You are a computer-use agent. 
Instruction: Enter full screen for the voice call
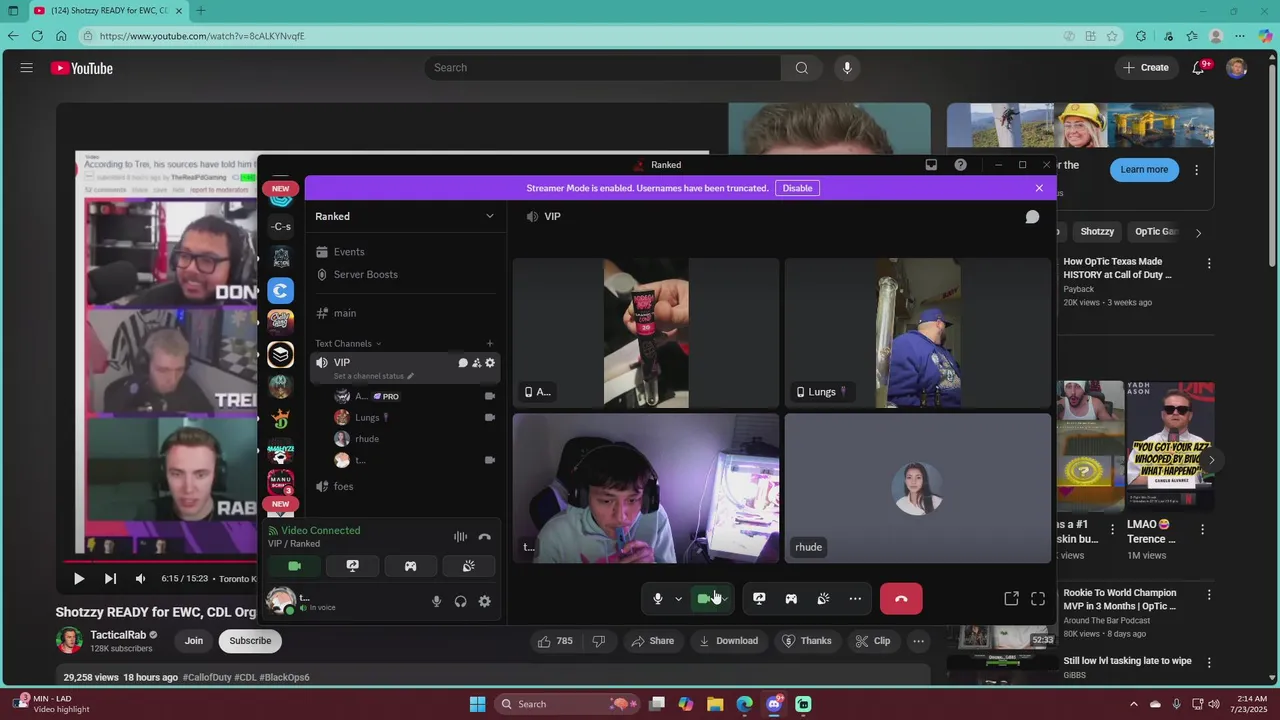tap(1038, 599)
